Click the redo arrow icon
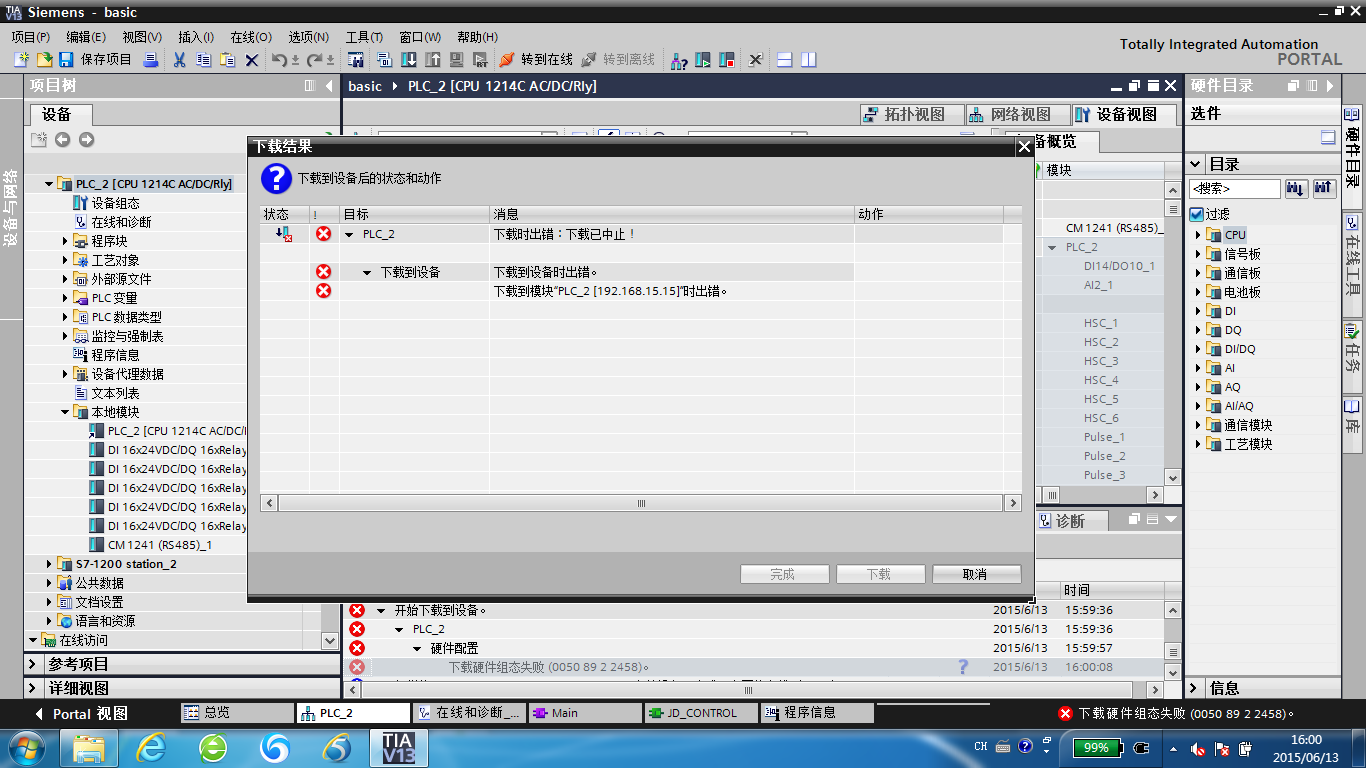1366x768 pixels. tap(314, 60)
